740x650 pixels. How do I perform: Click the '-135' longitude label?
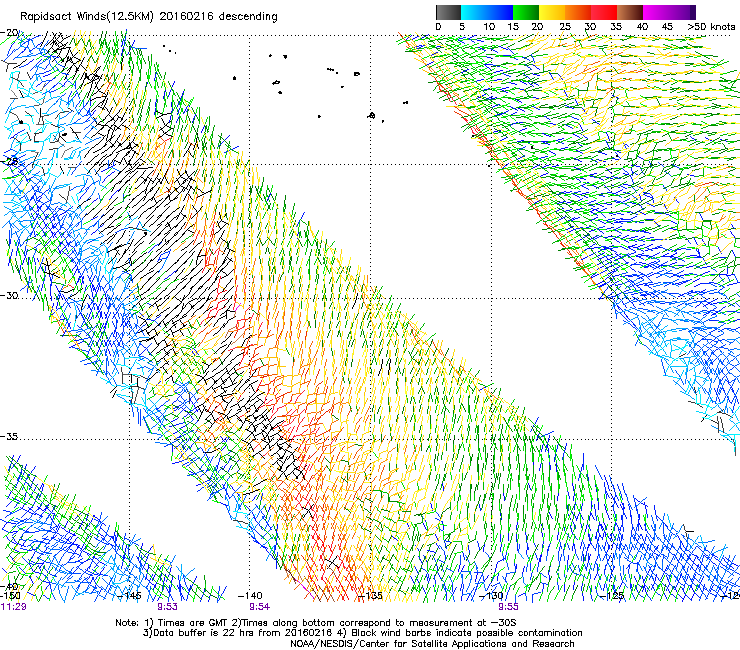coord(370,596)
